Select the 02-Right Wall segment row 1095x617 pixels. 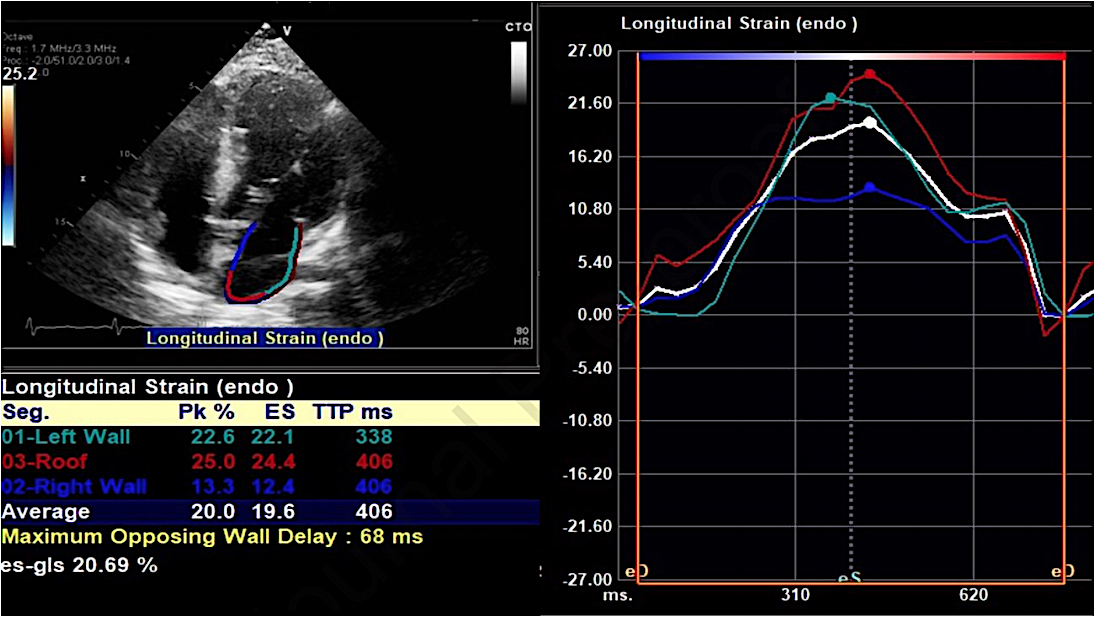point(74,487)
